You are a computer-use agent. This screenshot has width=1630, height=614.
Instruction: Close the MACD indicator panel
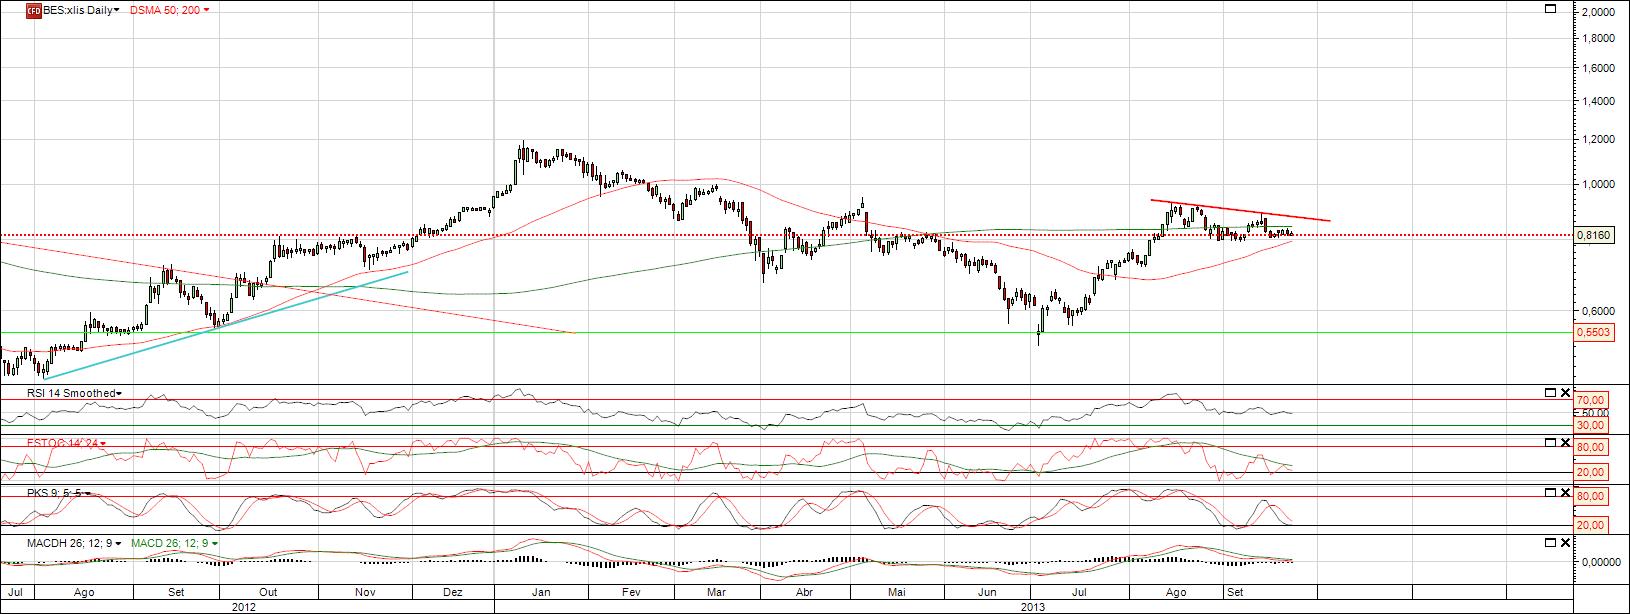(1565, 542)
